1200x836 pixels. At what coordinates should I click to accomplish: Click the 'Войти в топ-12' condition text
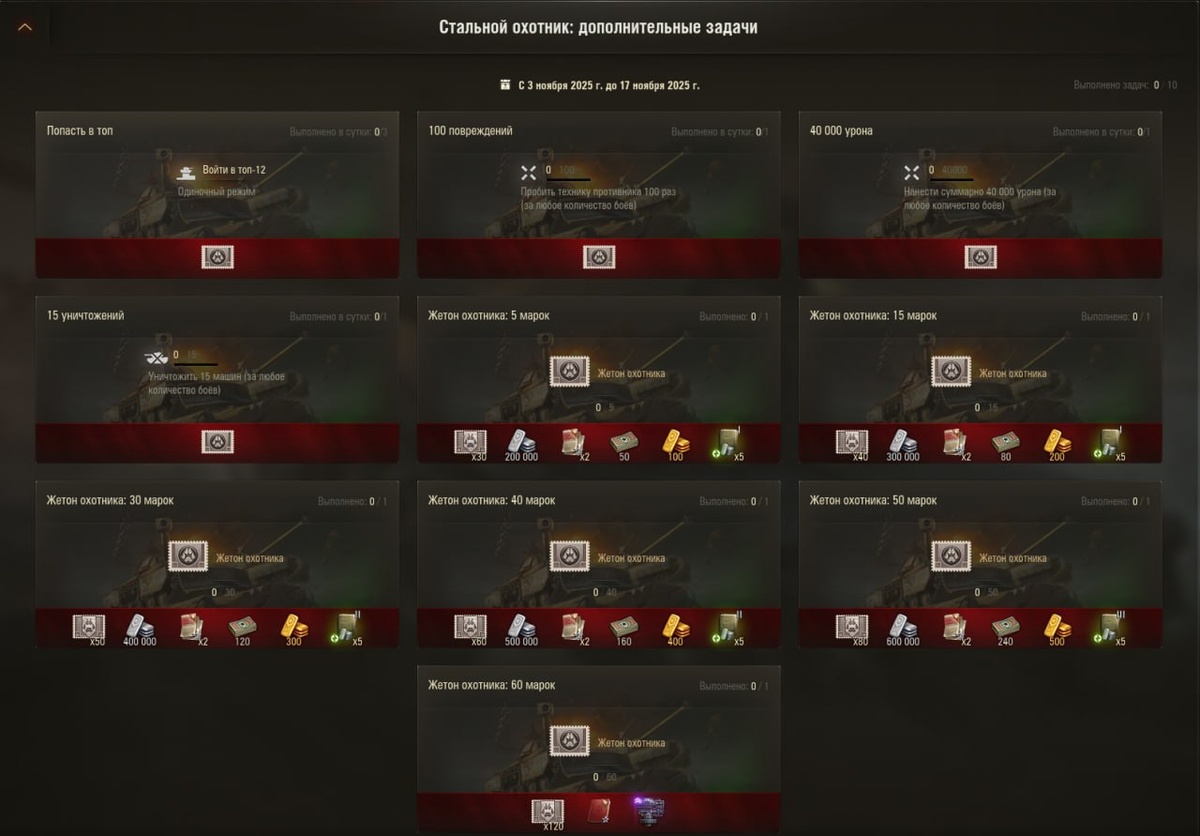[234, 170]
